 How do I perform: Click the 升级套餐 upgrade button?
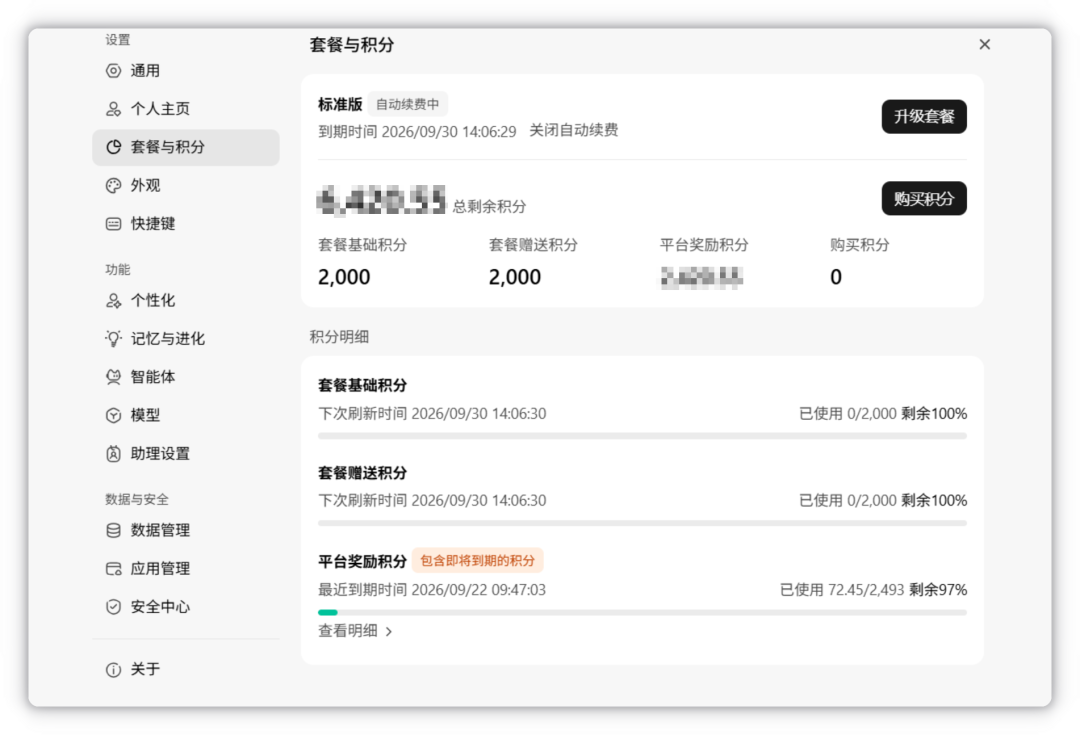[924, 116]
